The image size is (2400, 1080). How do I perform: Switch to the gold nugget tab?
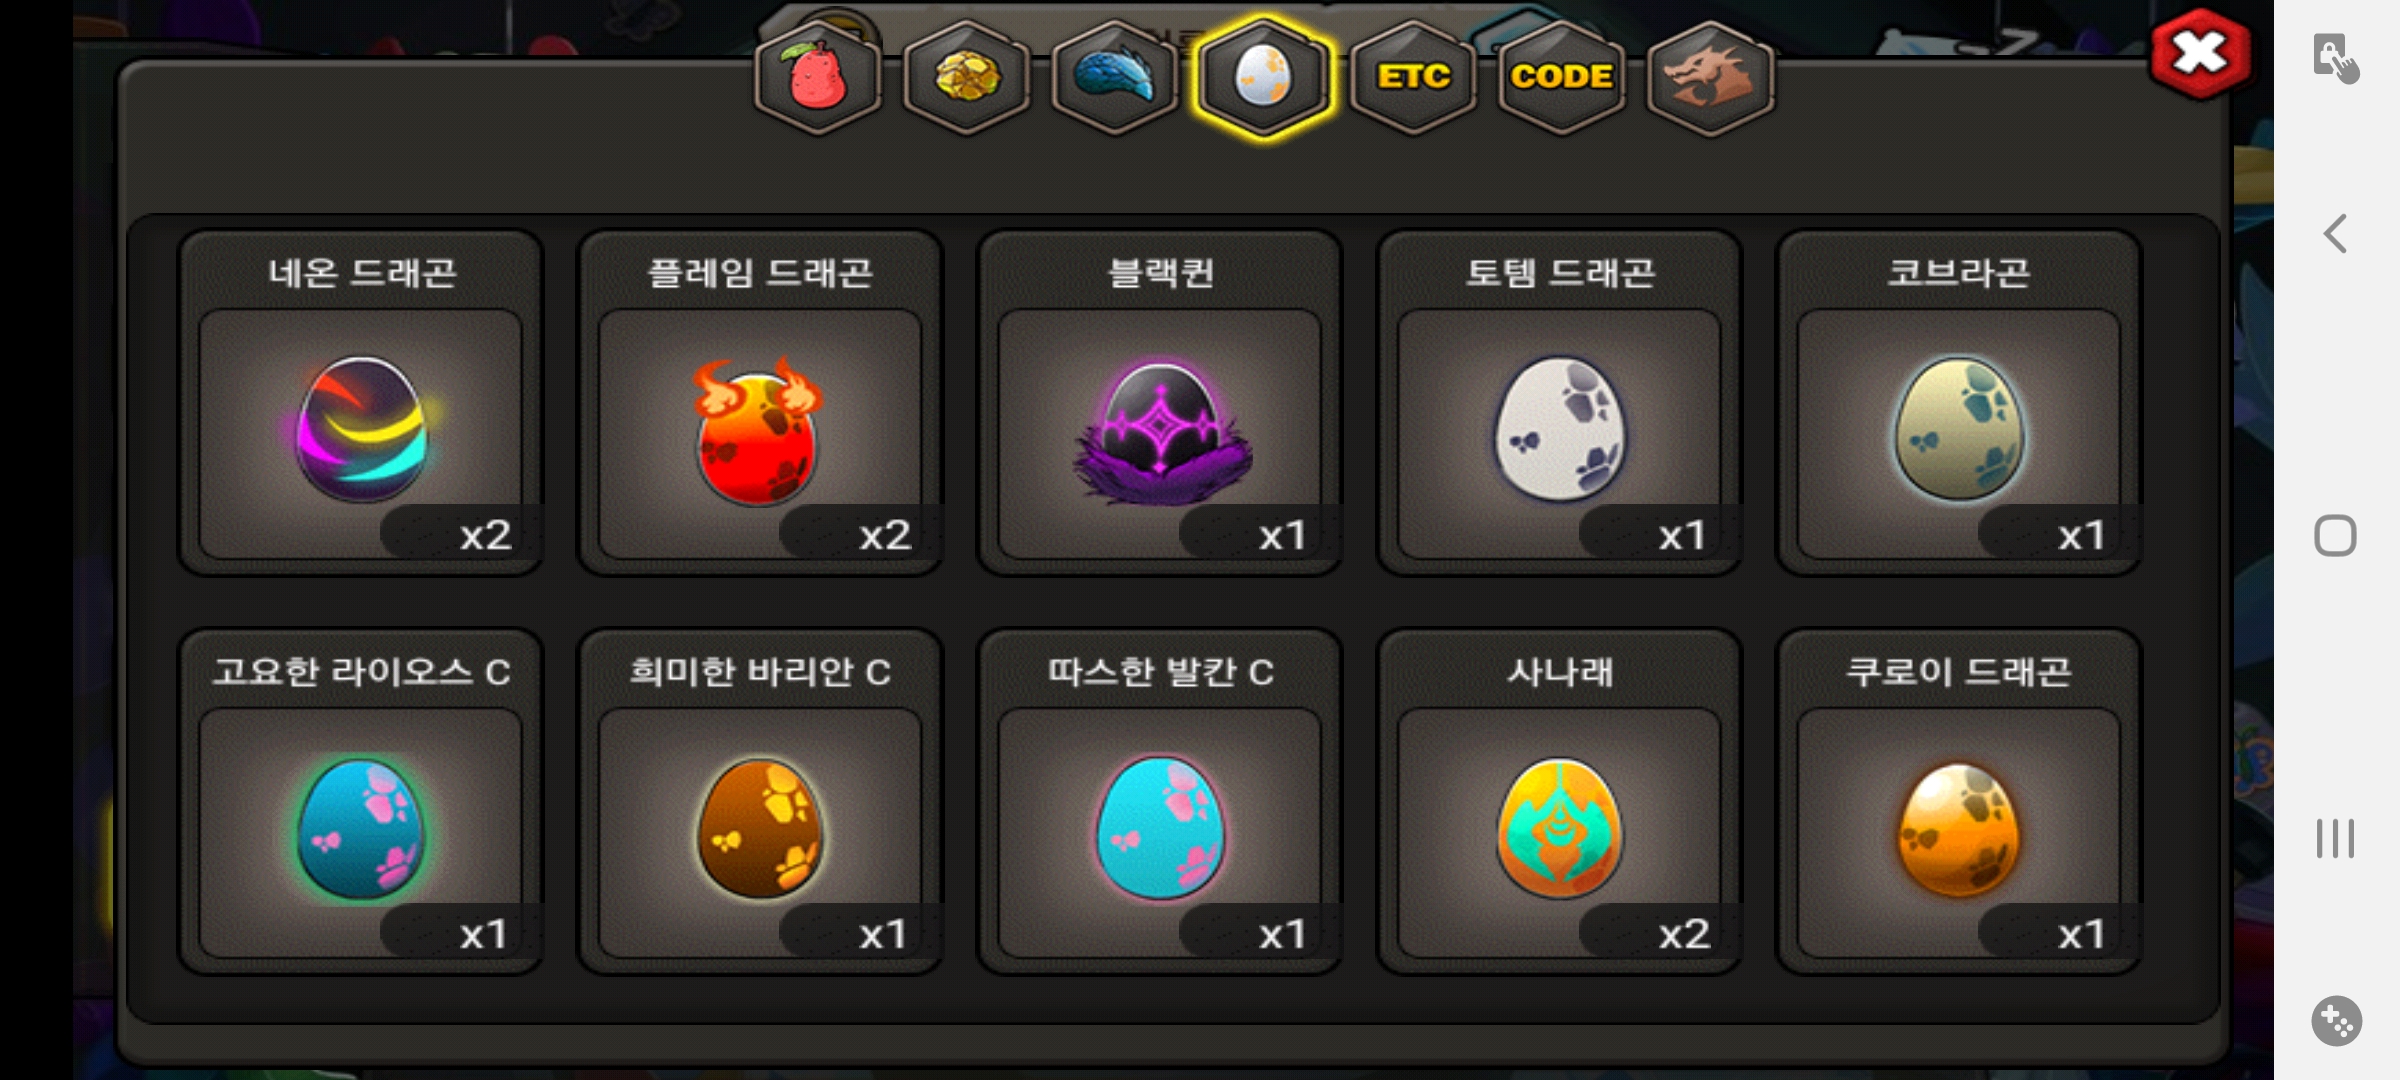tap(966, 78)
